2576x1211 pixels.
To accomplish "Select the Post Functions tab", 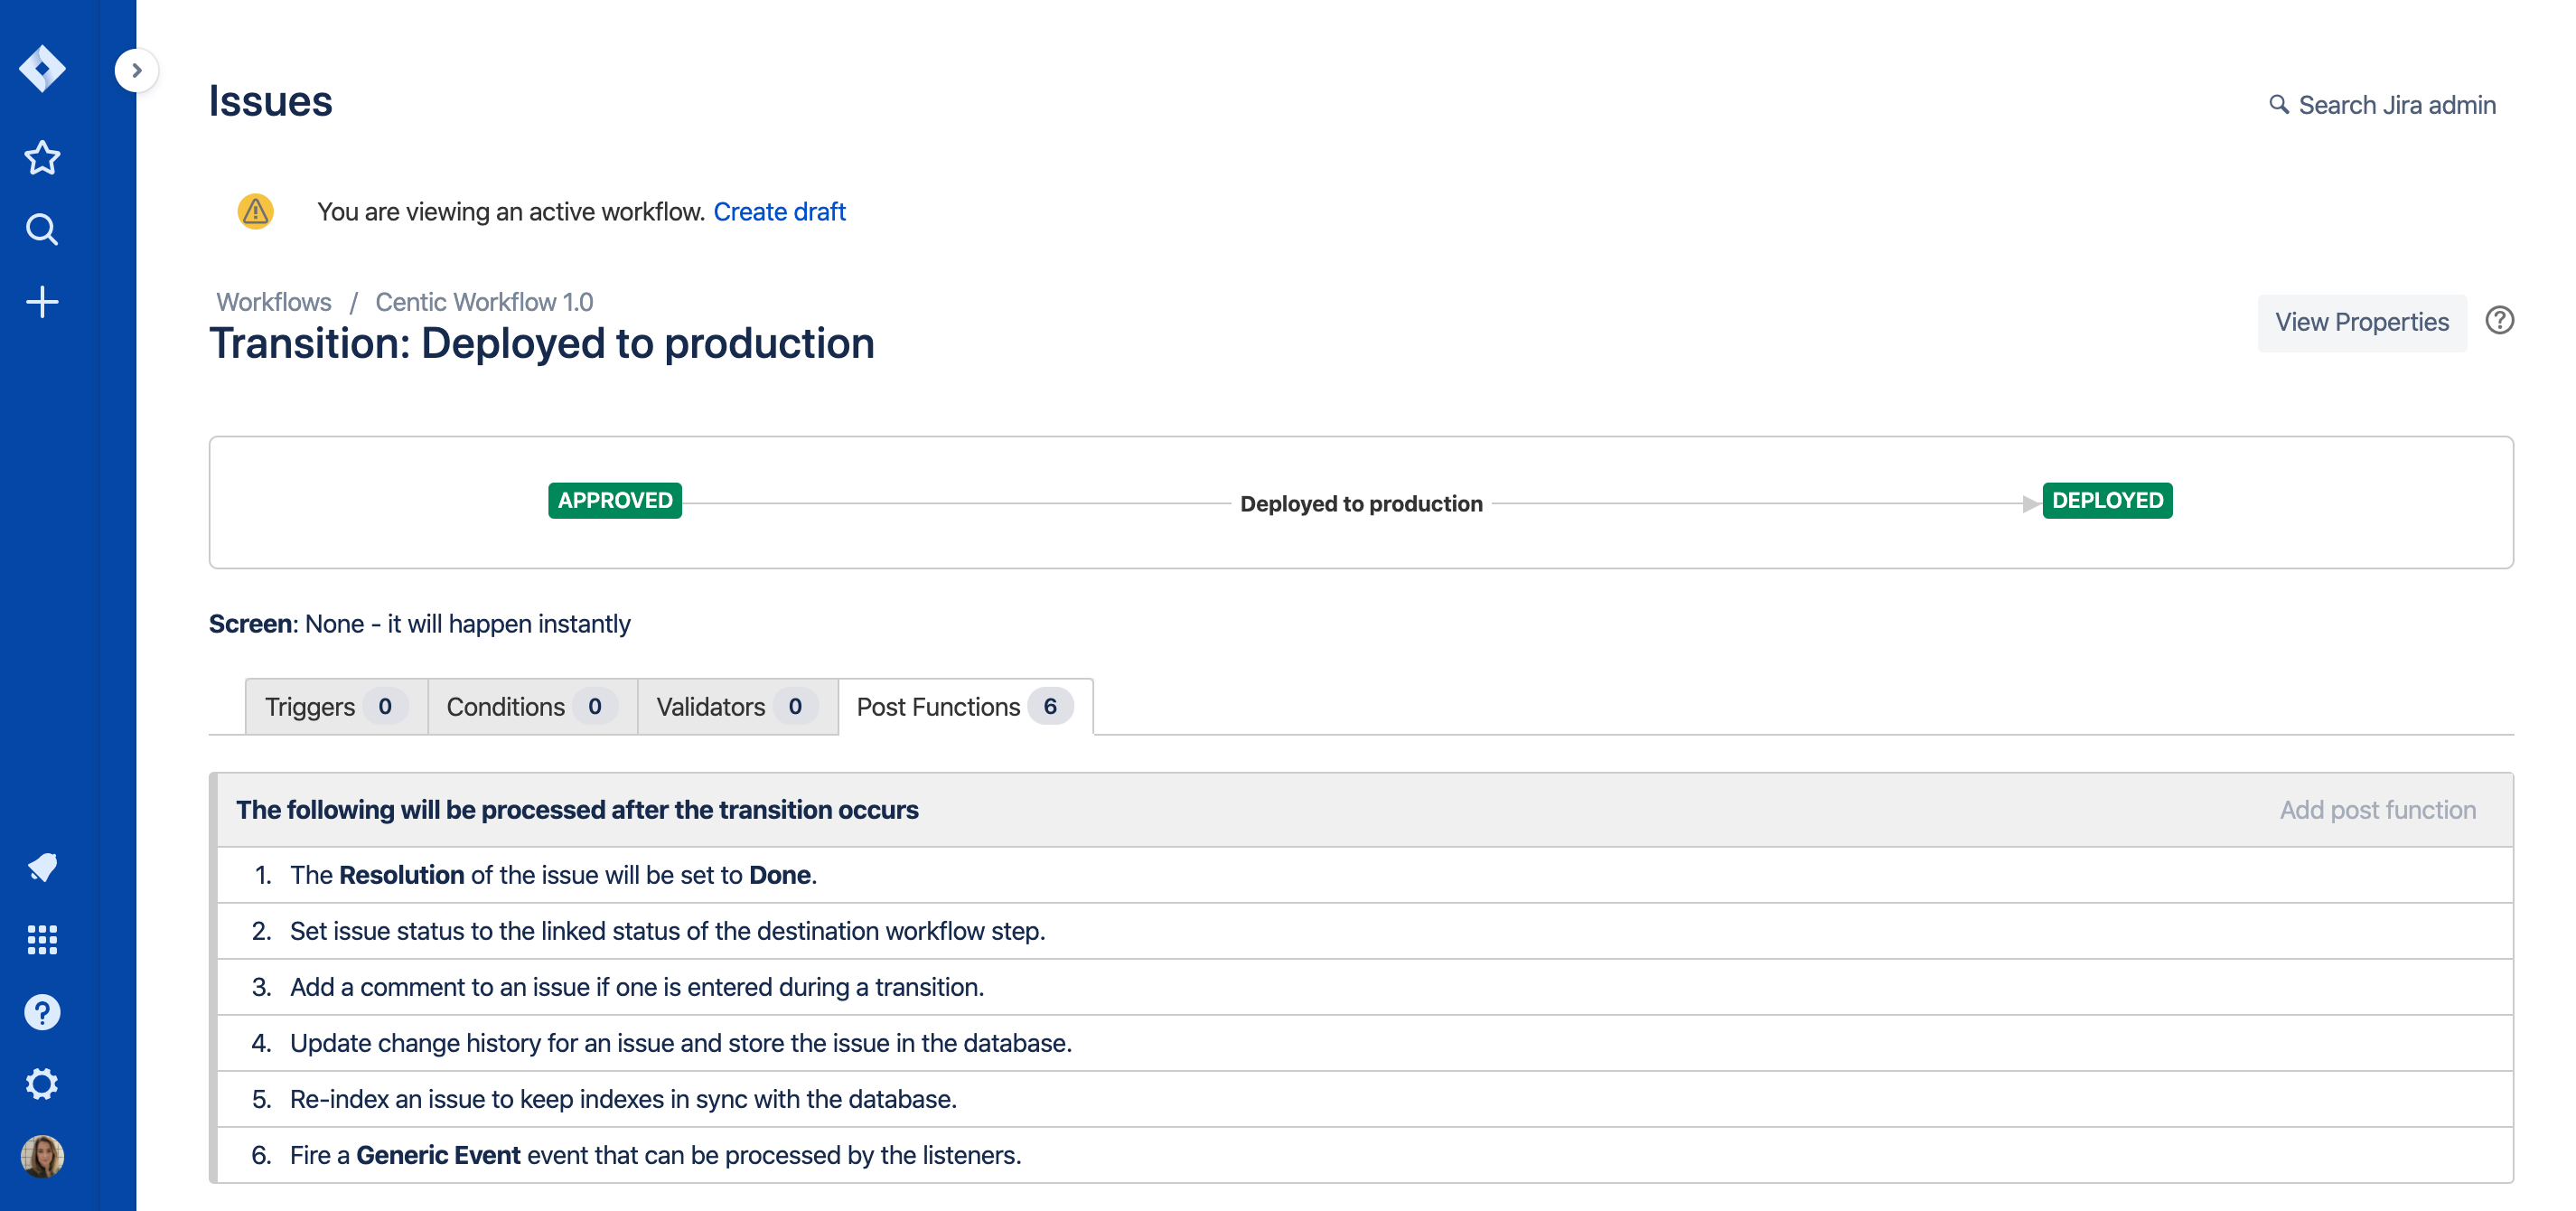I will pyautogui.click(x=966, y=707).
